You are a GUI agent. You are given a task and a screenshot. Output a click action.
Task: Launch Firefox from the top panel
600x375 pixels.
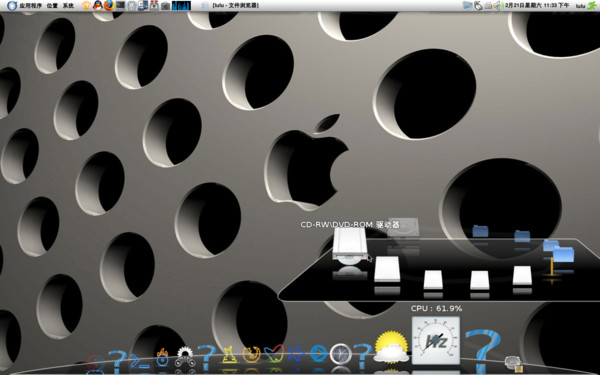[x=109, y=5]
